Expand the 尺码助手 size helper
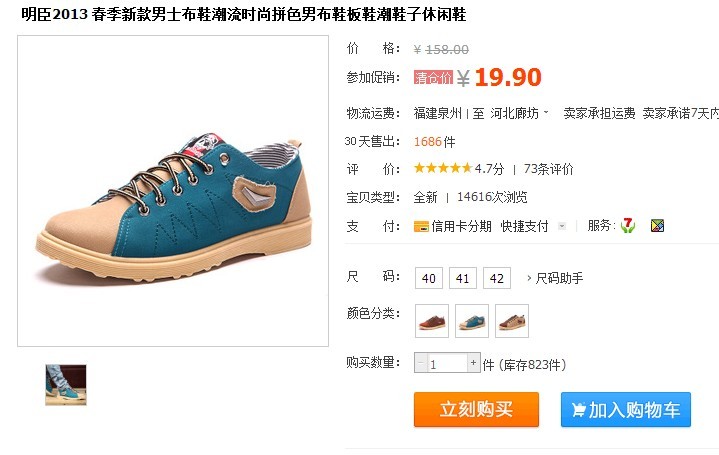This screenshot has height=455, width=719. pyautogui.click(x=555, y=278)
